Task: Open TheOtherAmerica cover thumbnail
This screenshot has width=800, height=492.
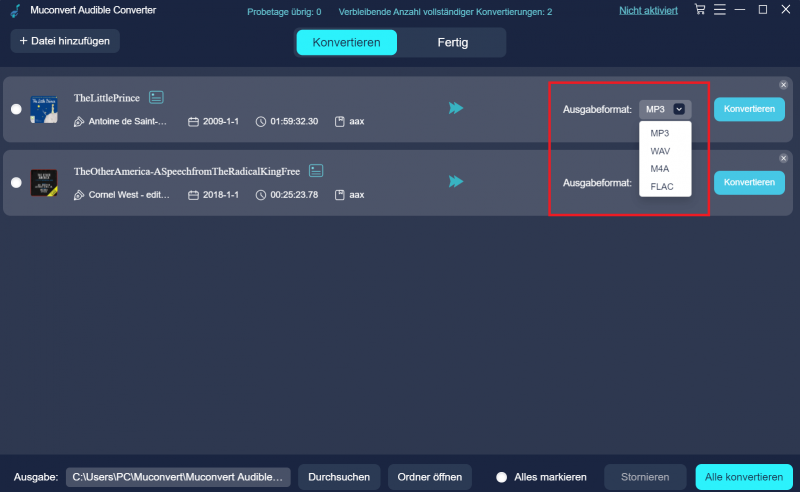Action: (x=44, y=183)
